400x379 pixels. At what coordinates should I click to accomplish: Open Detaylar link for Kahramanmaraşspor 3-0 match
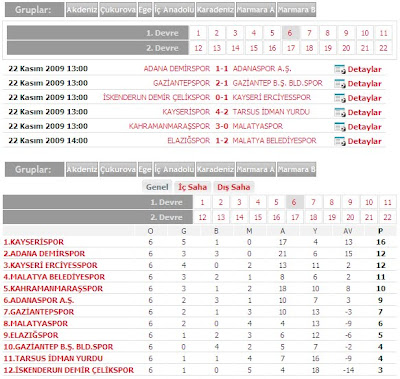pos(364,127)
